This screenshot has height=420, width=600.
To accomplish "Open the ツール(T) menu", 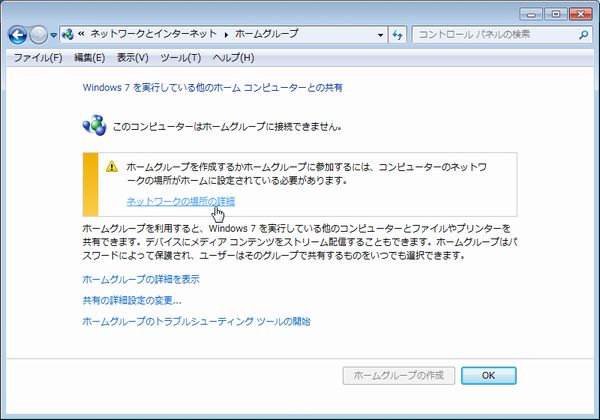I will pyautogui.click(x=181, y=58).
